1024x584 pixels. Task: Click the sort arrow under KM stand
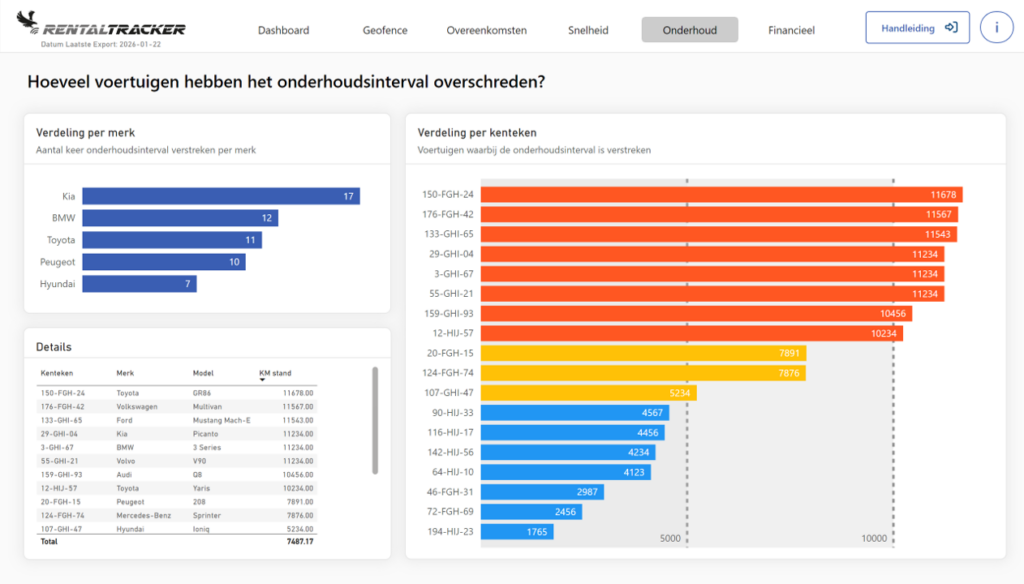point(263,380)
